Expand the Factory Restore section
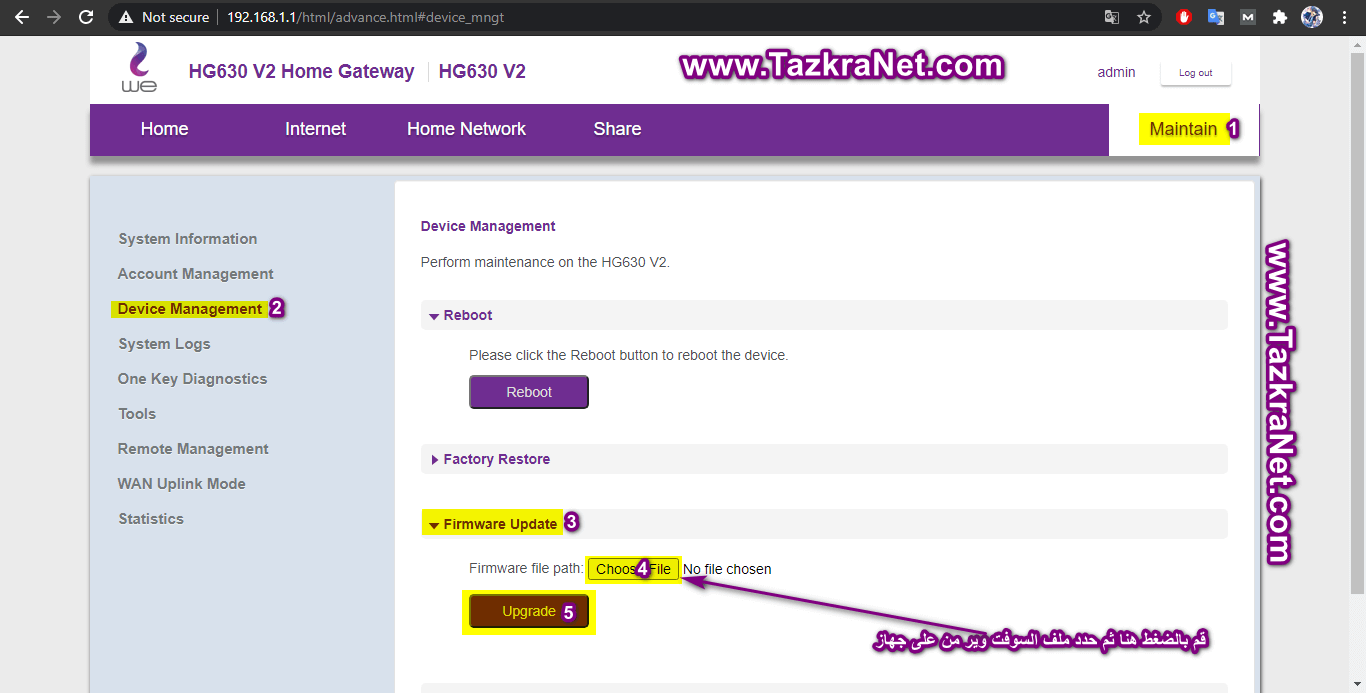1366x693 pixels. 496,459
